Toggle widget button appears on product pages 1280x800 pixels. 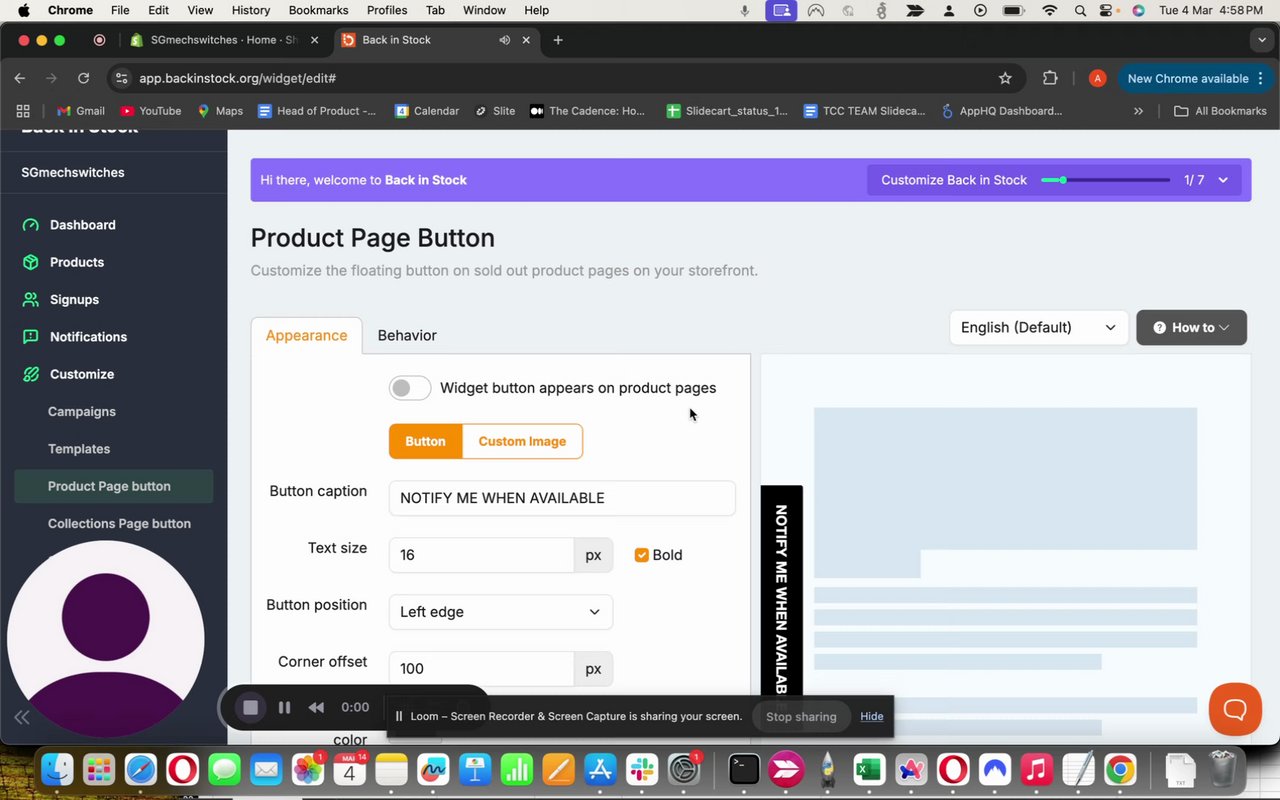(x=410, y=388)
